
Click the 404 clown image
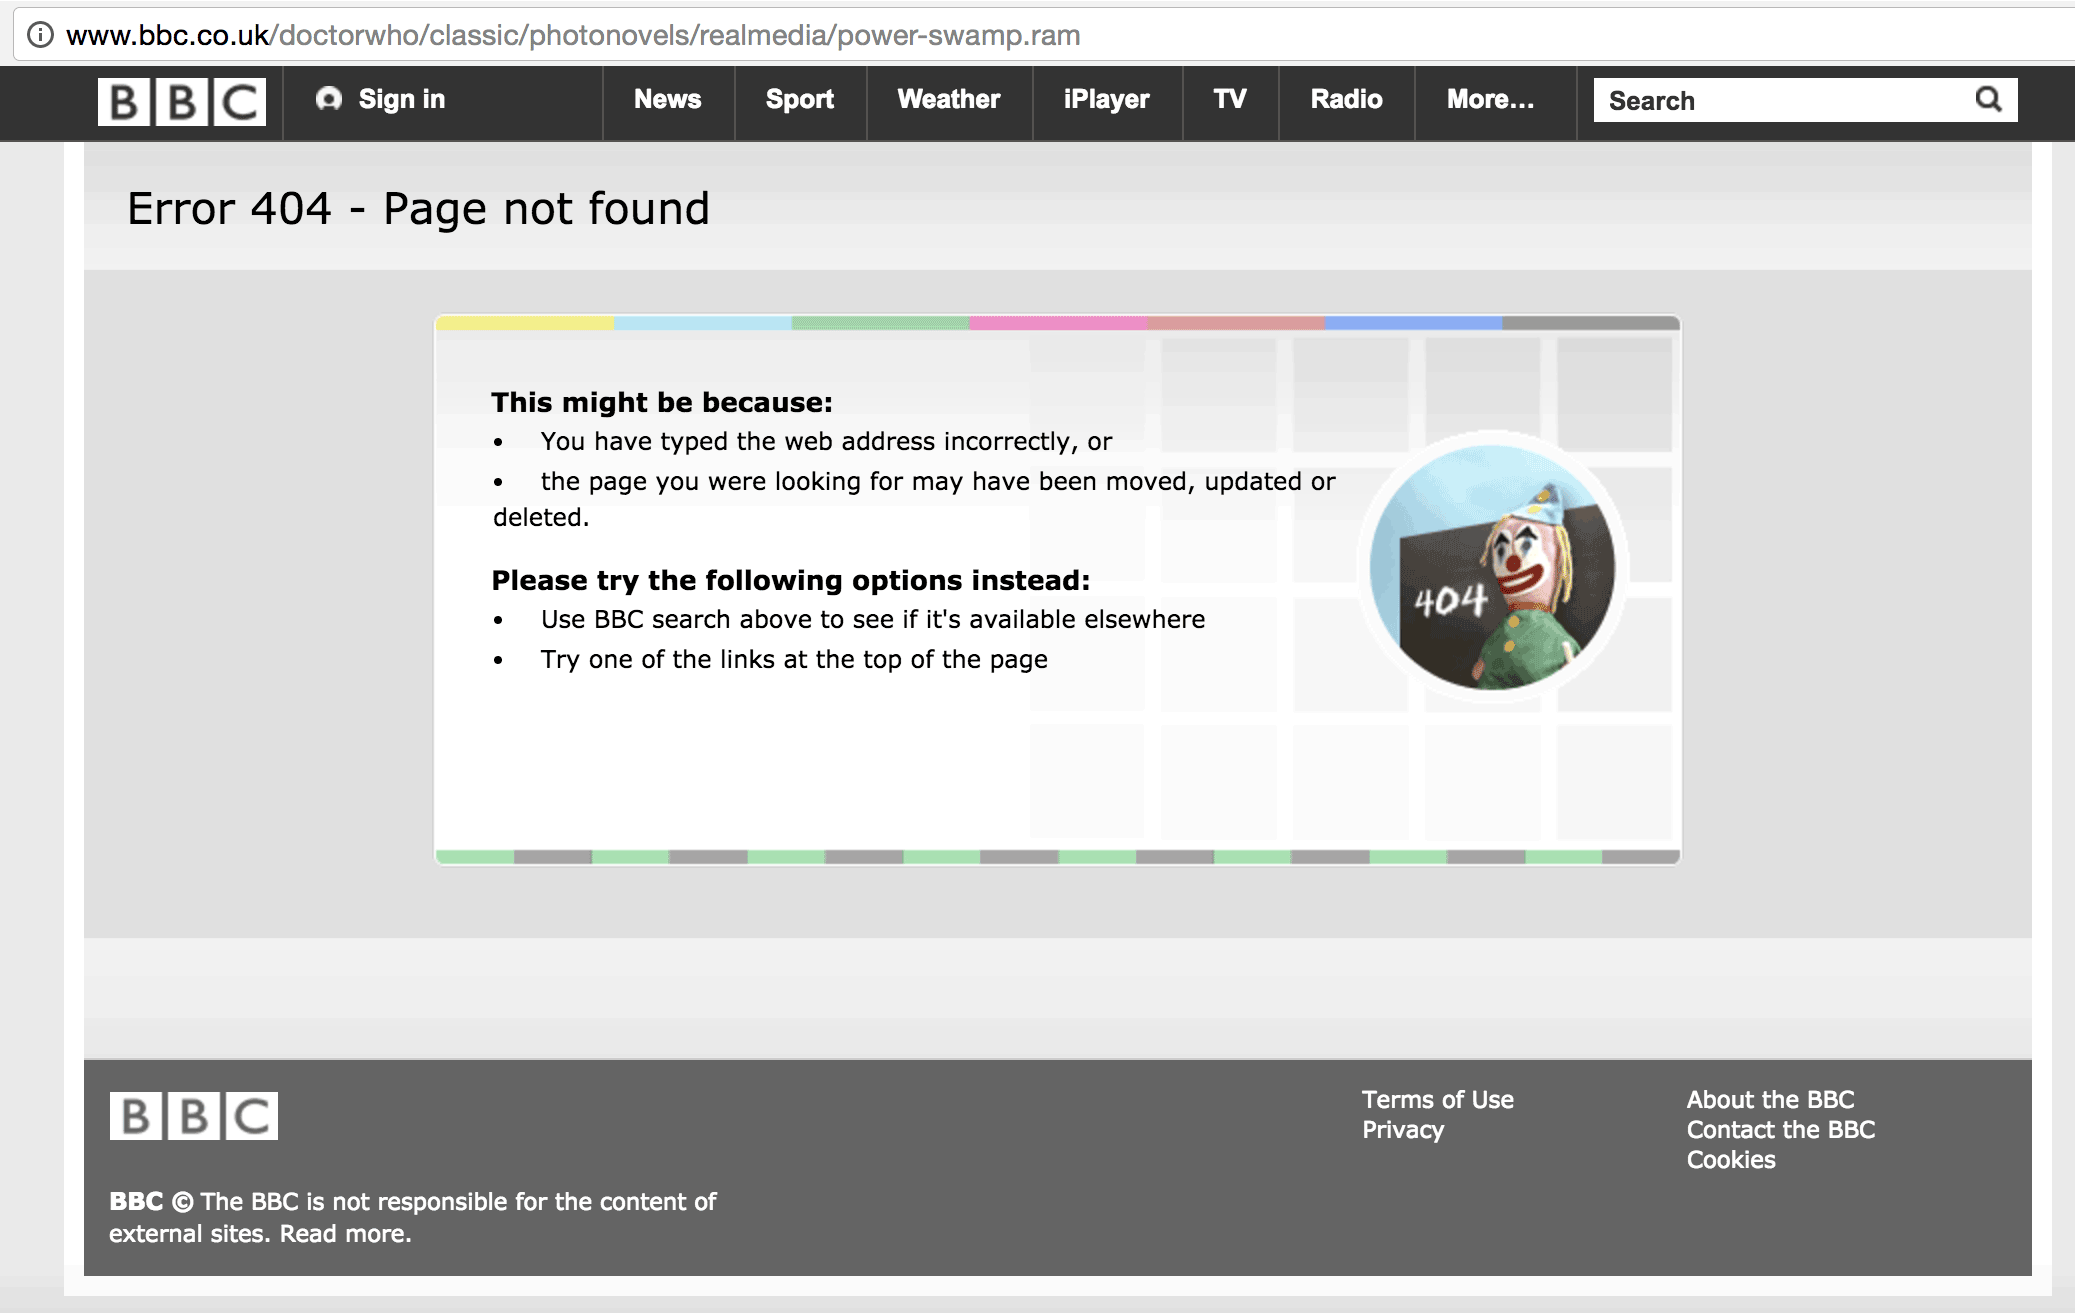click(x=1492, y=567)
